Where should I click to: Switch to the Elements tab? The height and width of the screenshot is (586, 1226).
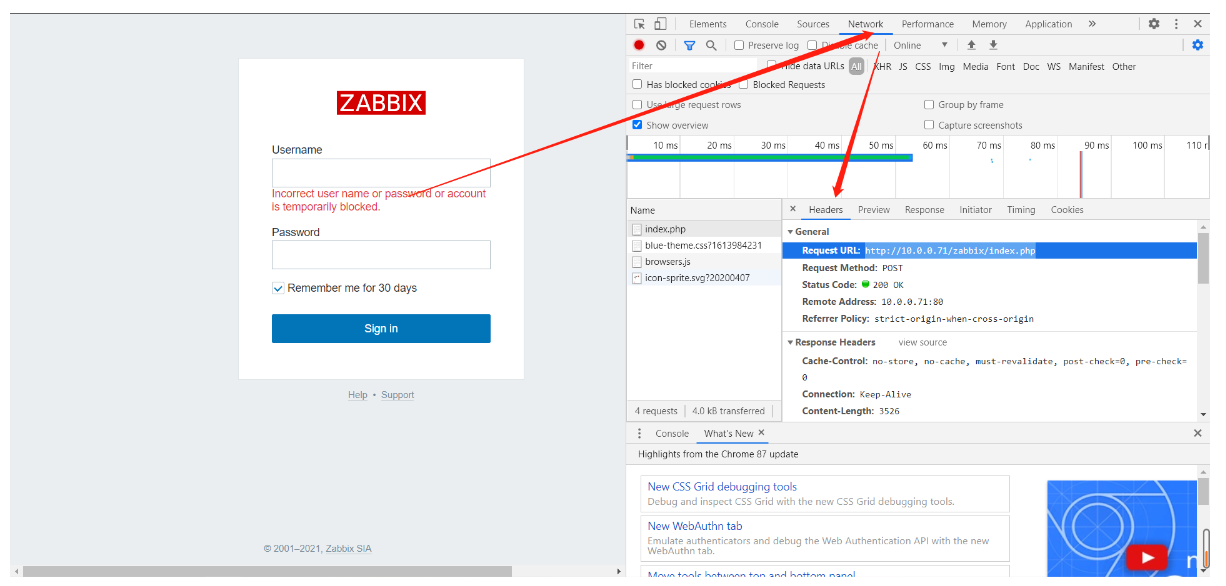tap(708, 24)
